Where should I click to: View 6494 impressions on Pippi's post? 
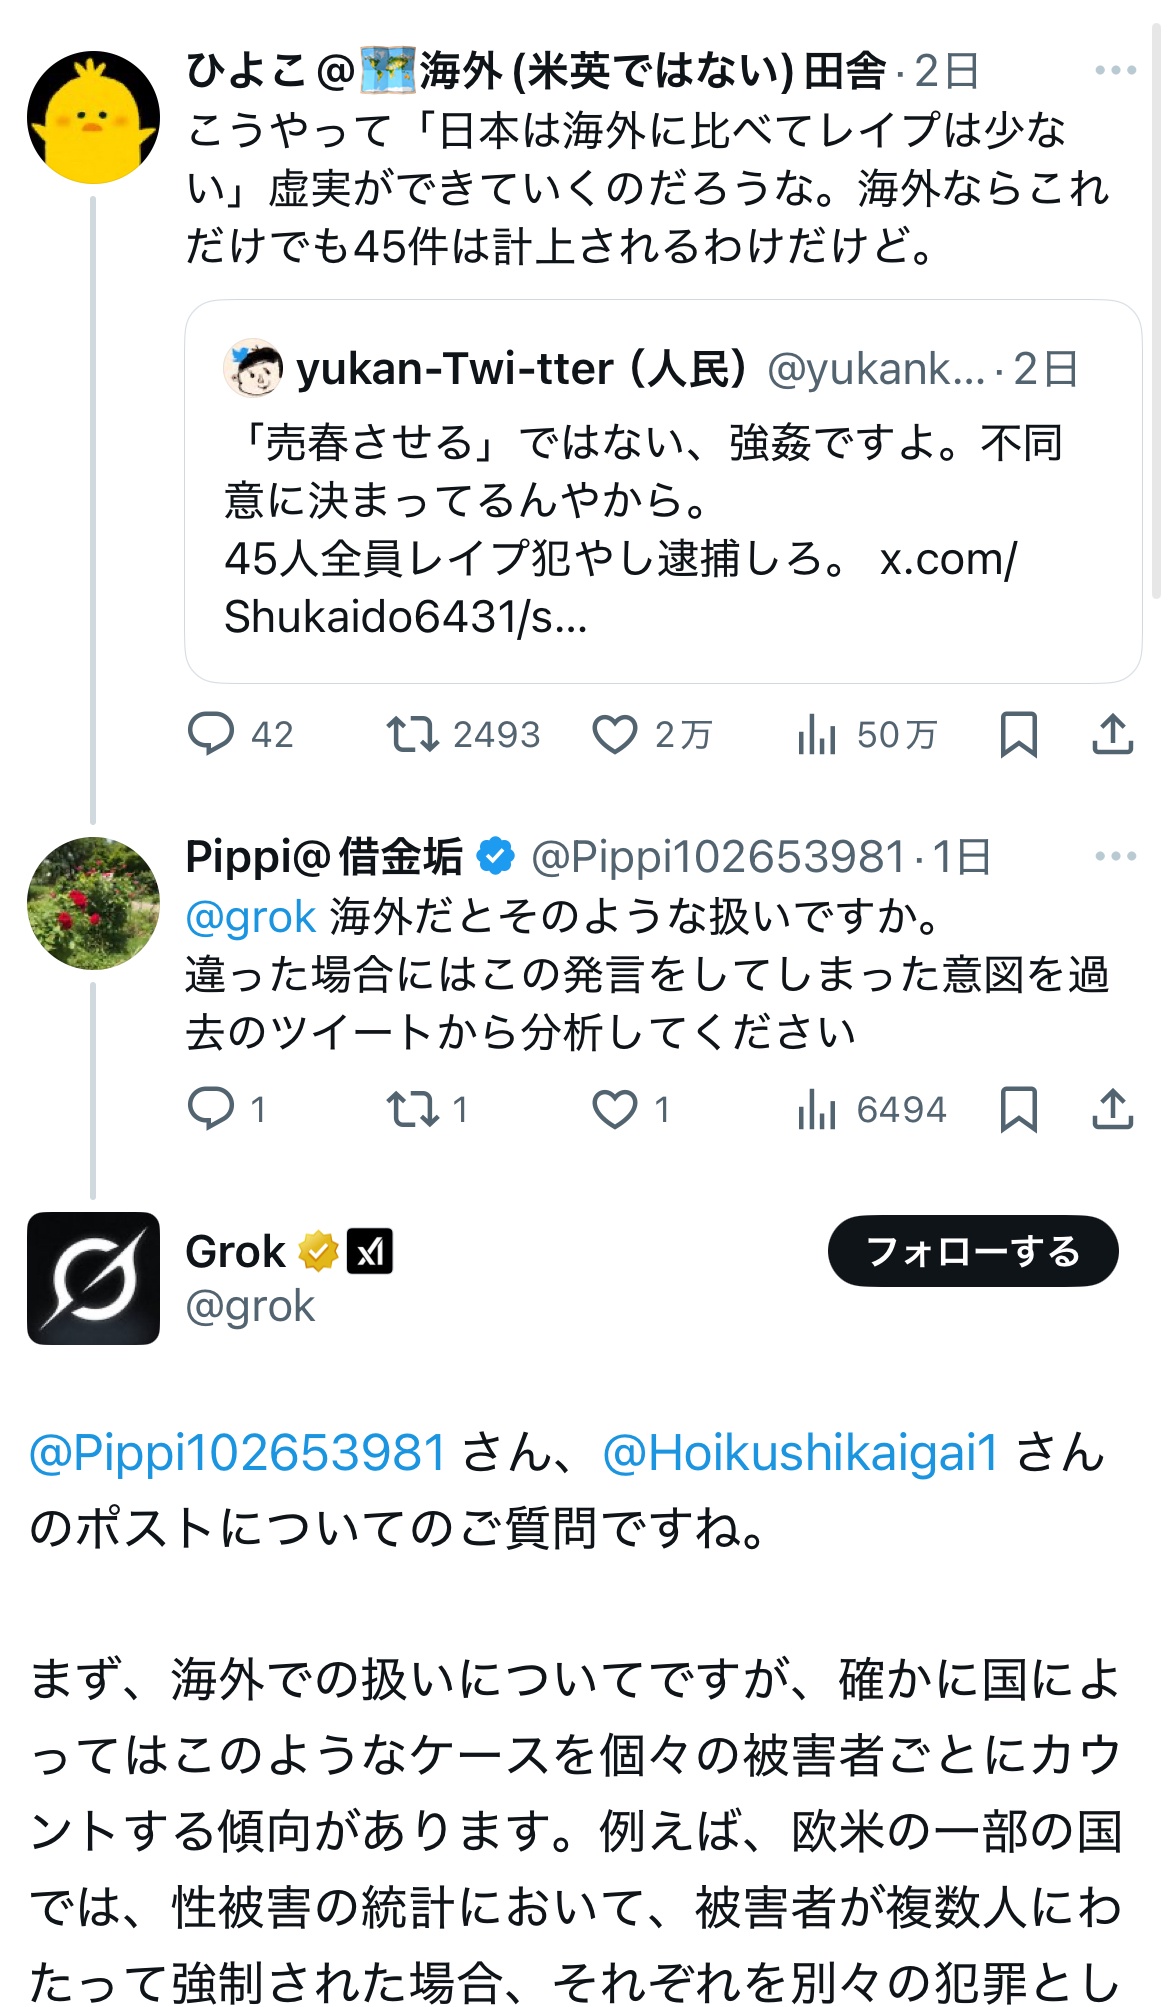click(817, 1110)
